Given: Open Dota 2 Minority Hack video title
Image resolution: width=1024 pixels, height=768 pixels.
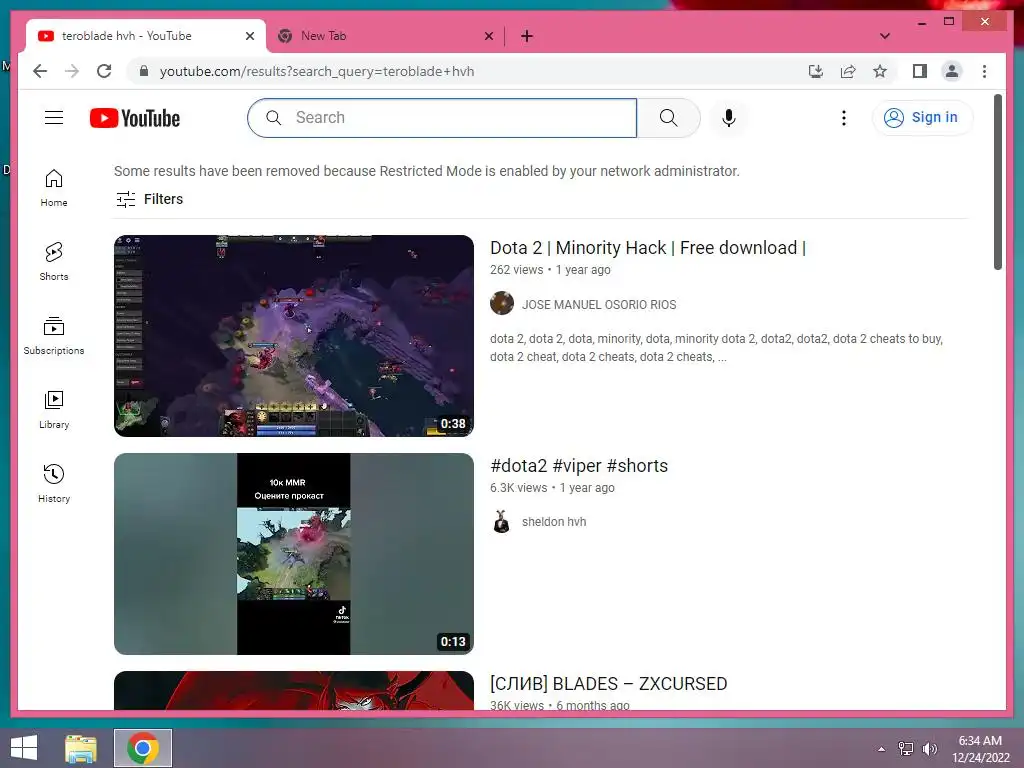Looking at the screenshot, I should tap(648, 248).
